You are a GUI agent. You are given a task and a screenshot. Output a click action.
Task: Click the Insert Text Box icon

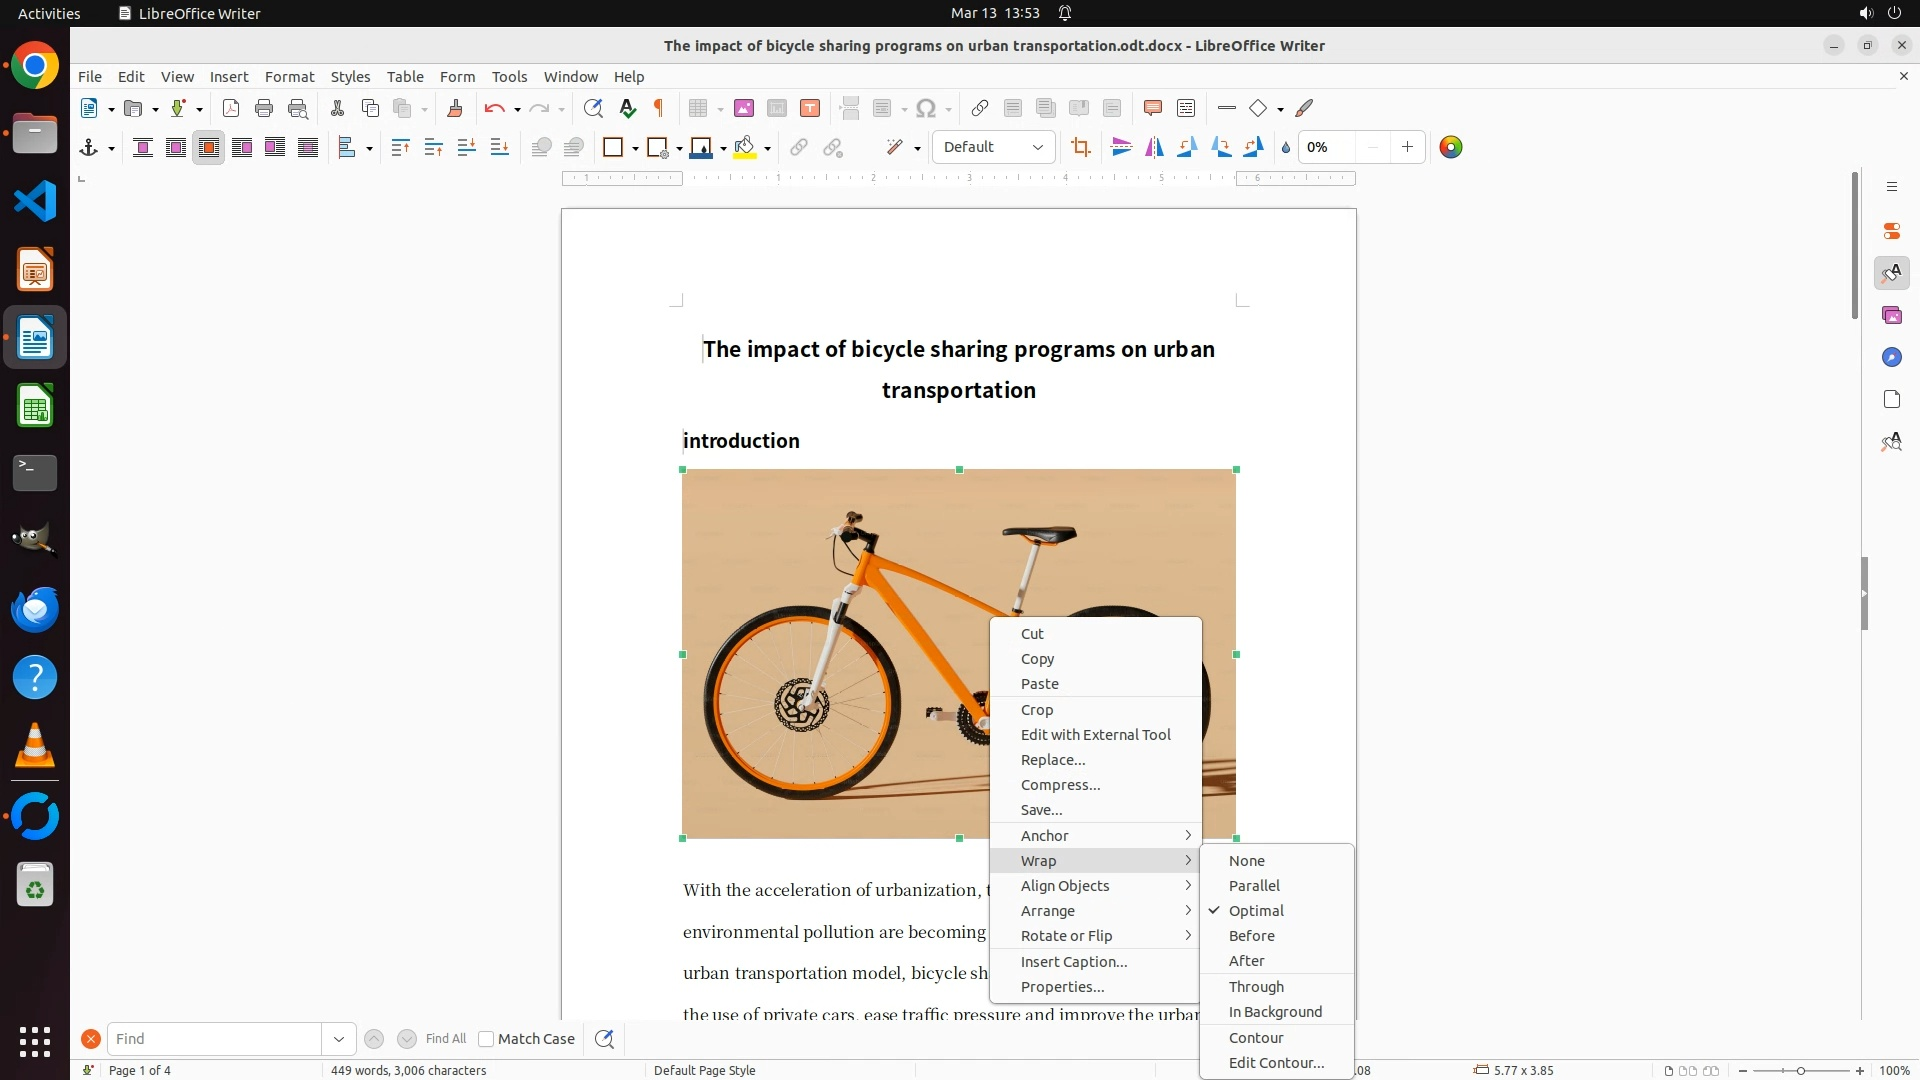point(810,109)
